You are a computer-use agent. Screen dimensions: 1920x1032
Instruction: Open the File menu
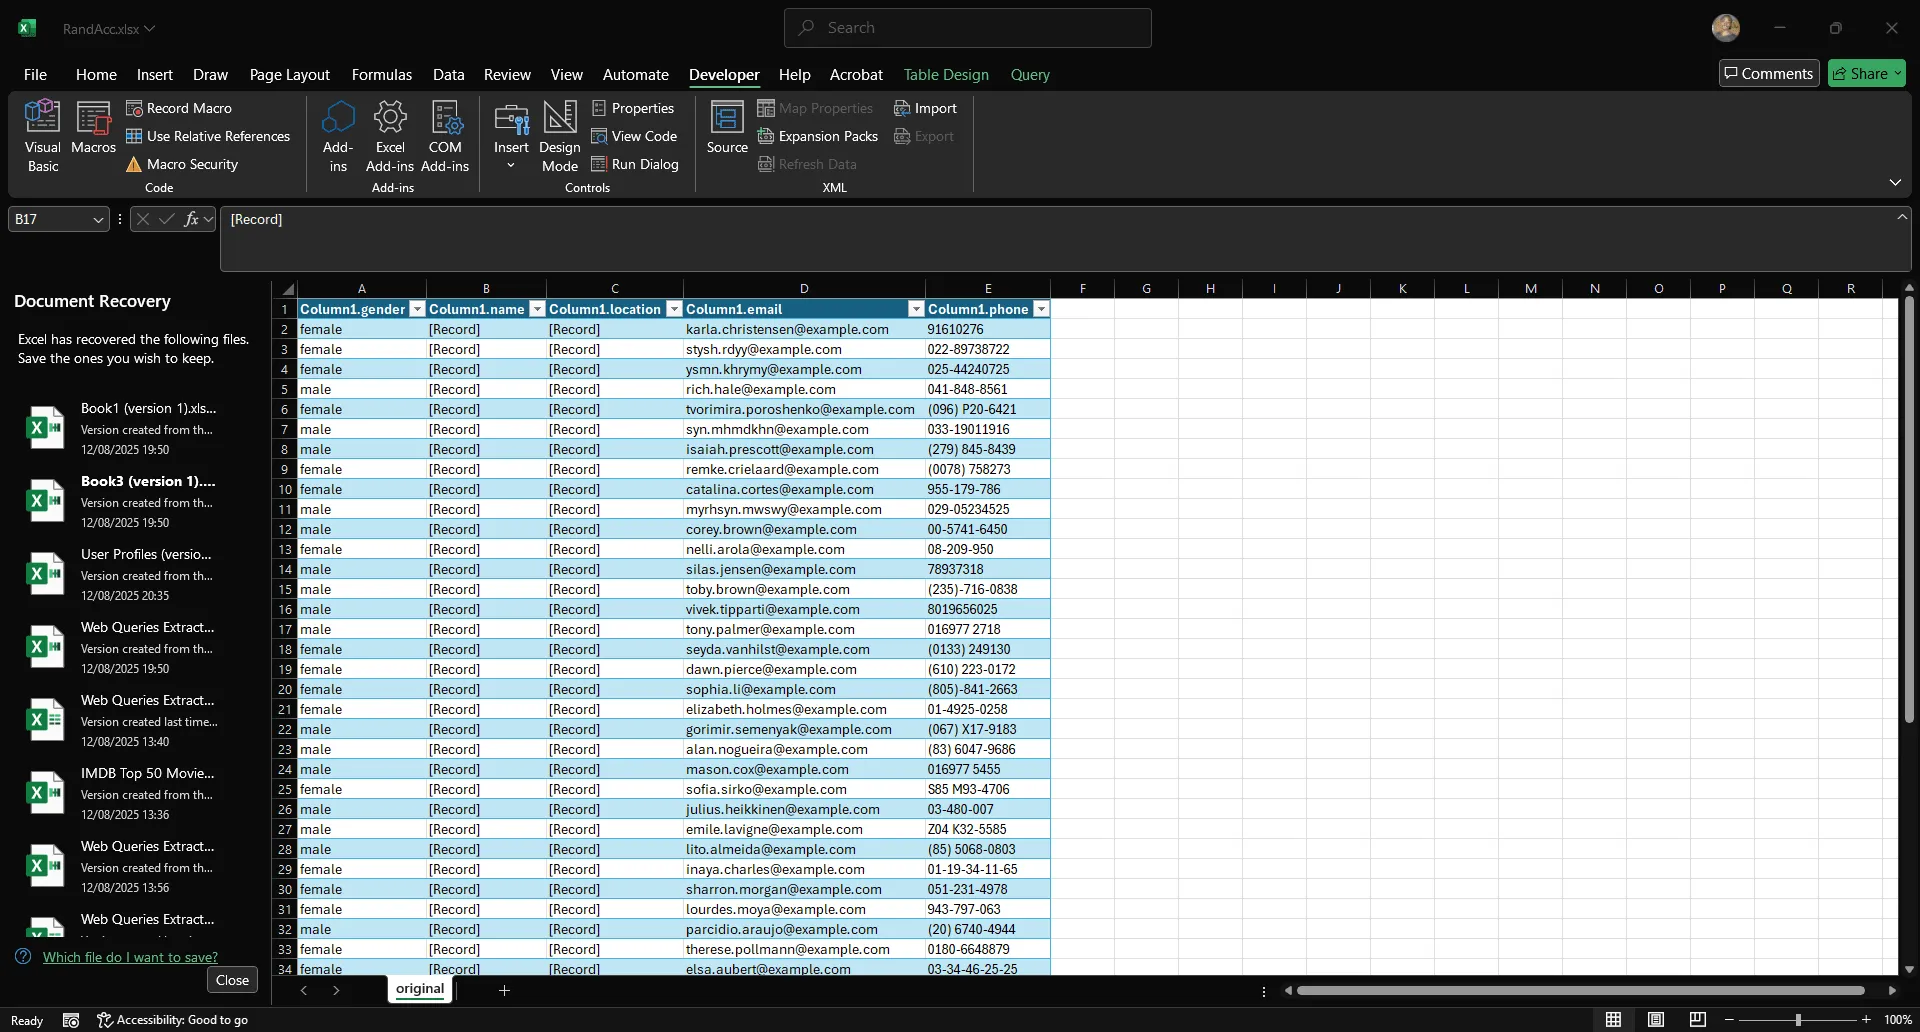pyautogui.click(x=35, y=74)
